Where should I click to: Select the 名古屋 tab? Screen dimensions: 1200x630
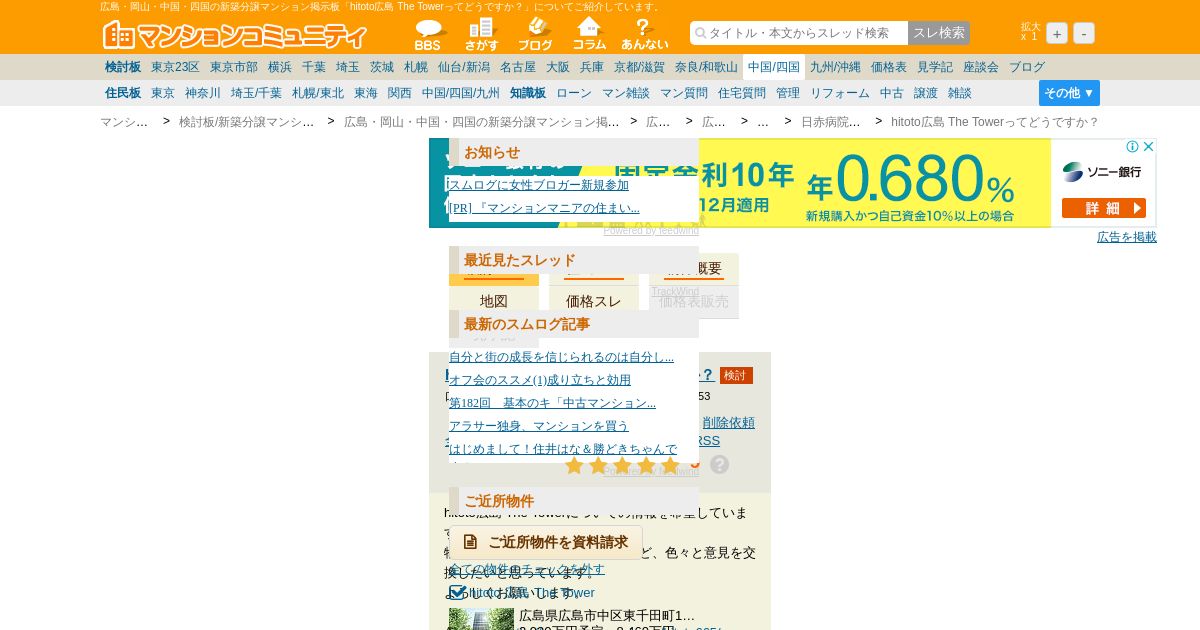(518, 67)
